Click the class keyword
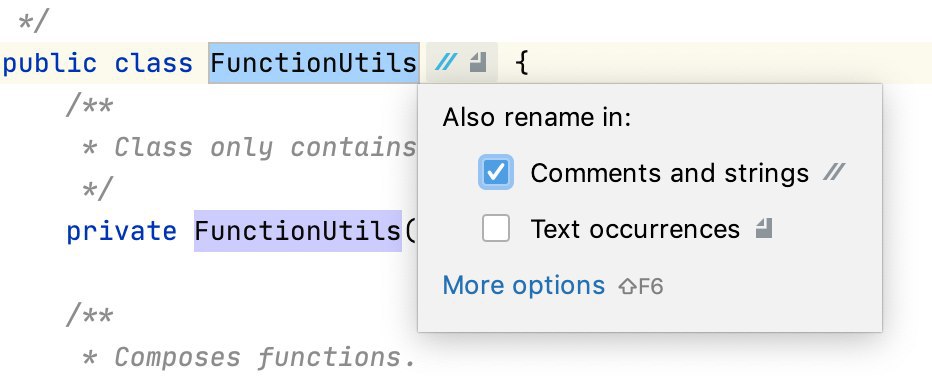Image resolution: width=932 pixels, height=376 pixels. click(x=153, y=62)
